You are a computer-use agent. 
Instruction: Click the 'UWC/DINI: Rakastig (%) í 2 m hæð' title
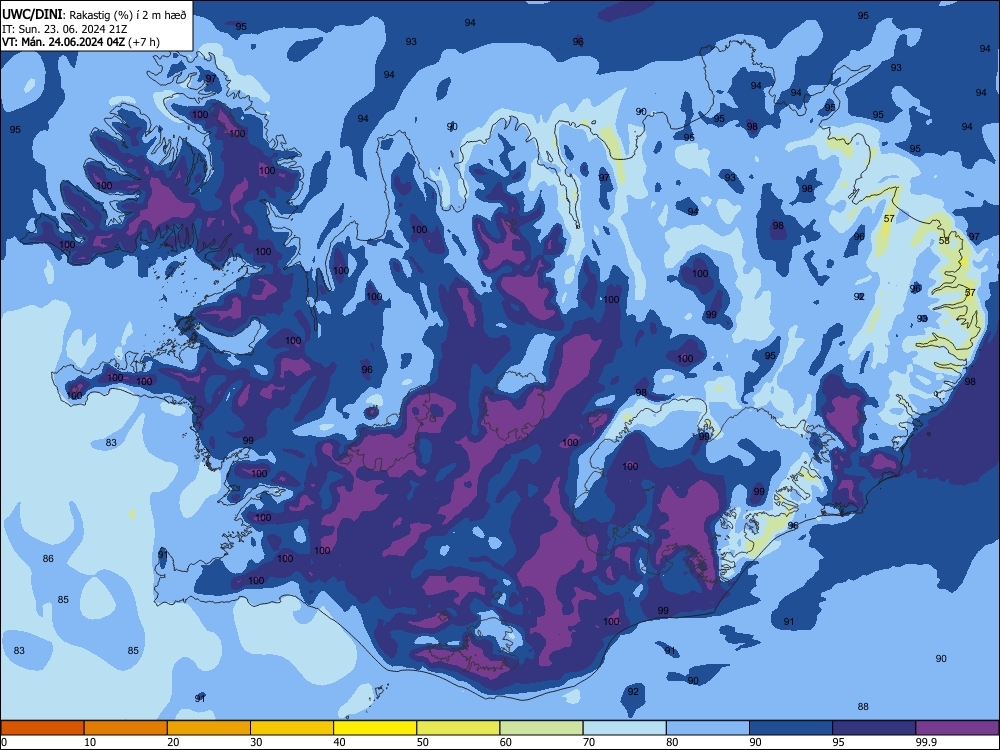click(94, 15)
